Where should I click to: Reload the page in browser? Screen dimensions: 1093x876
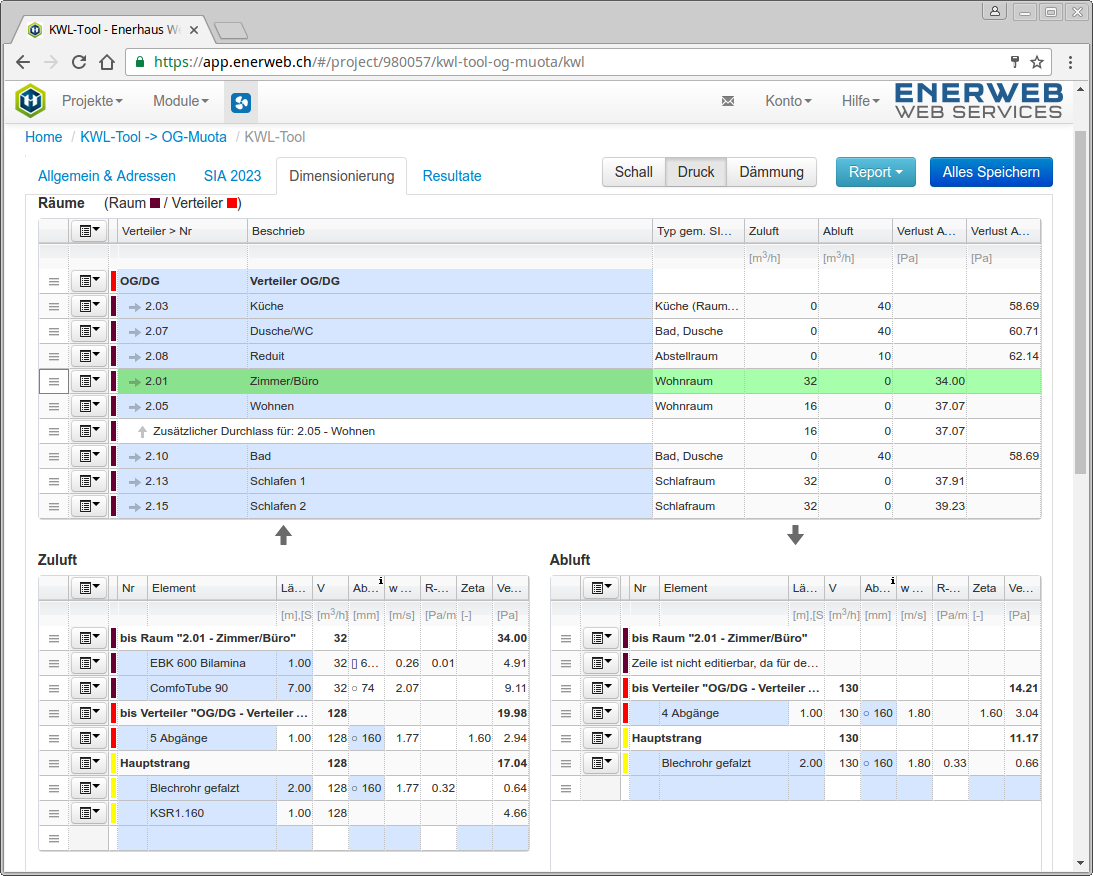point(79,62)
